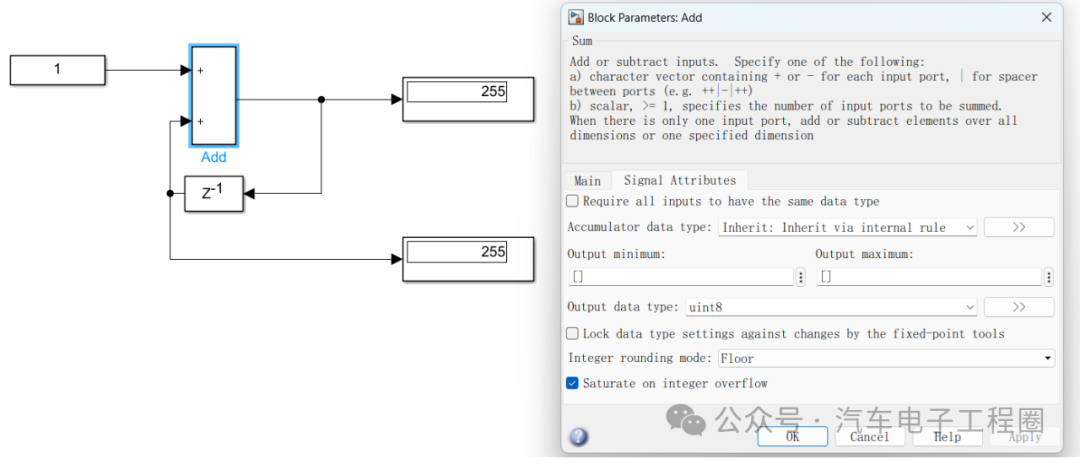This screenshot has height=464, width=1080.
Task: Open Output data type uint8 dropdown
Action: 831,307
